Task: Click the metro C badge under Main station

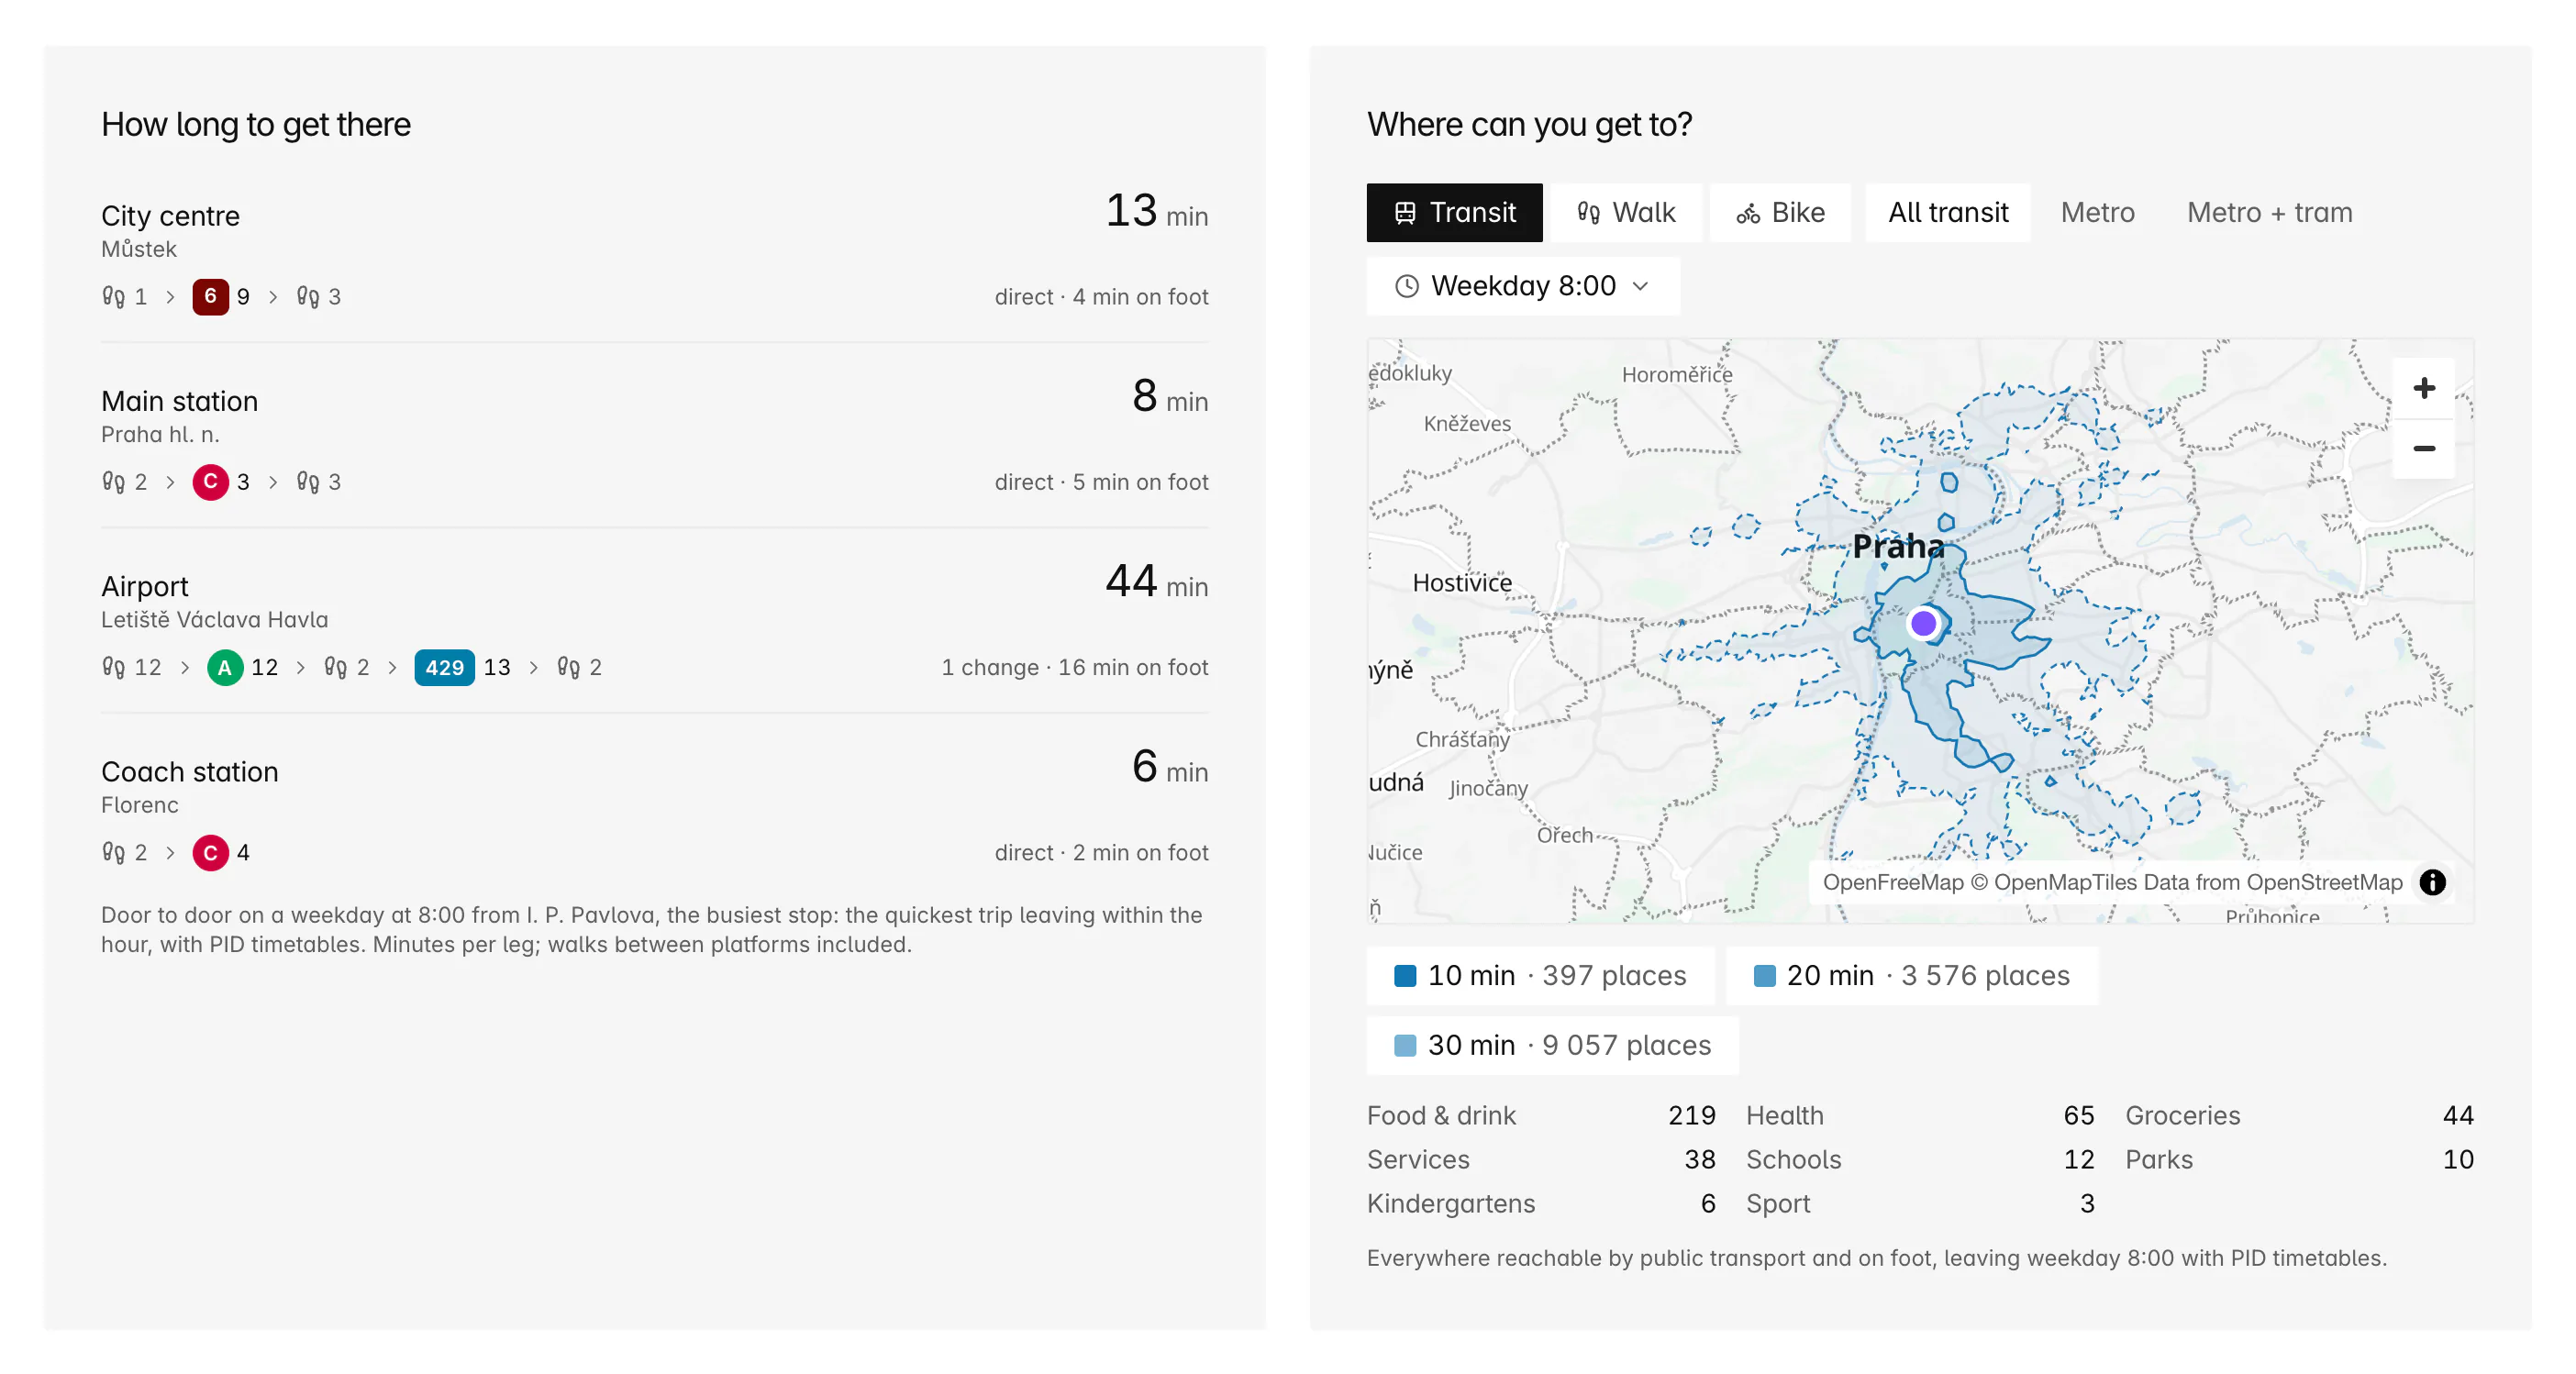Action: tap(210, 482)
